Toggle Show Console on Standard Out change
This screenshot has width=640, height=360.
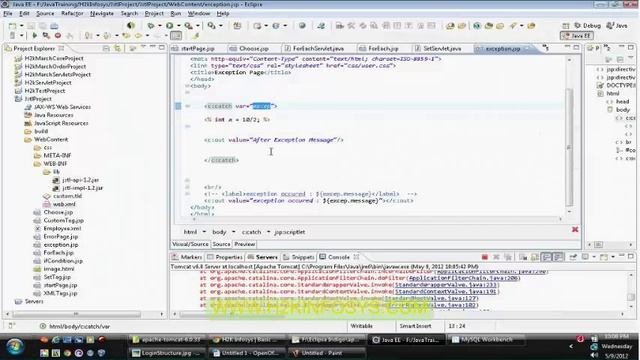[x=546, y=257]
